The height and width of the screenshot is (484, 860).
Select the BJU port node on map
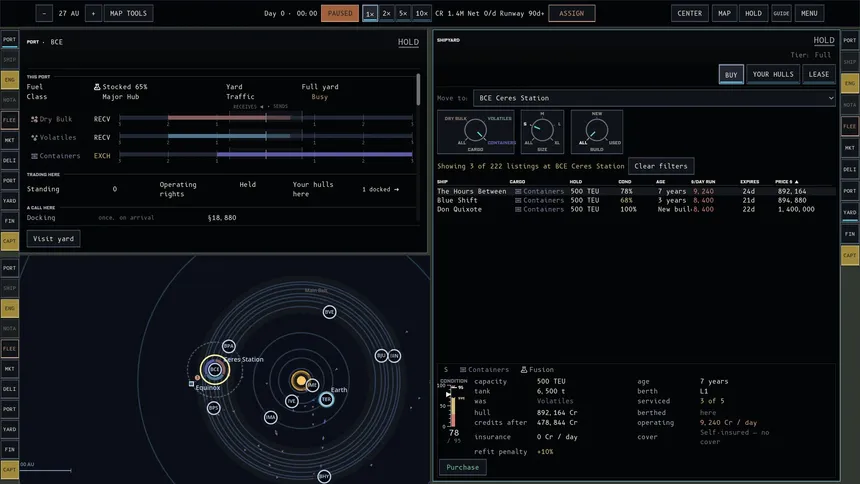pyautogui.click(x=381, y=356)
